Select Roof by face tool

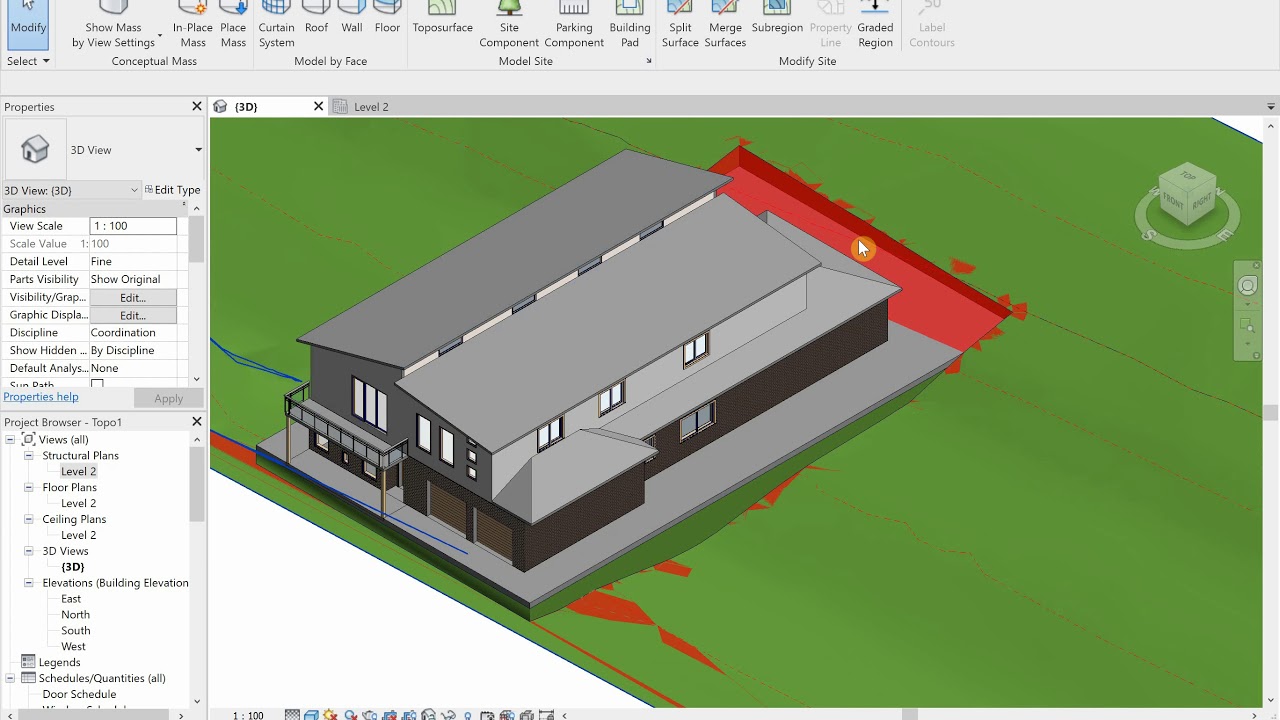coord(316,20)
